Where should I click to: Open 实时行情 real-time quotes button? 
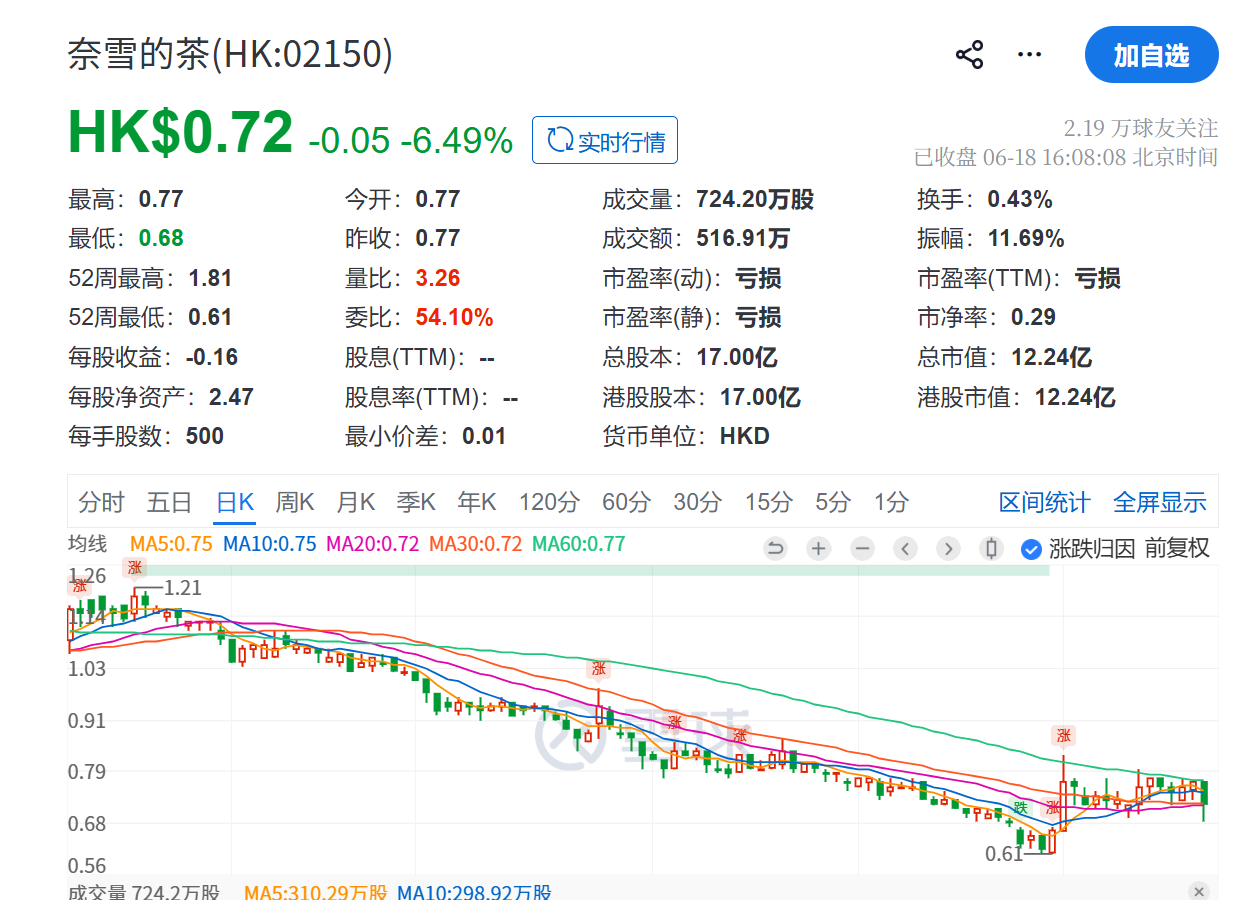pos(605,140)
